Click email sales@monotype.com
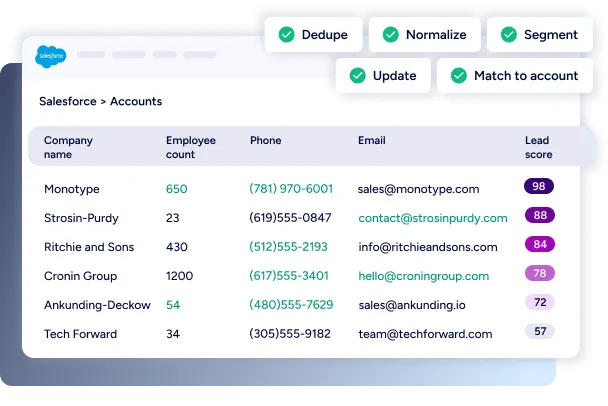This screenshot has width=608, height=406. point(418,189)
